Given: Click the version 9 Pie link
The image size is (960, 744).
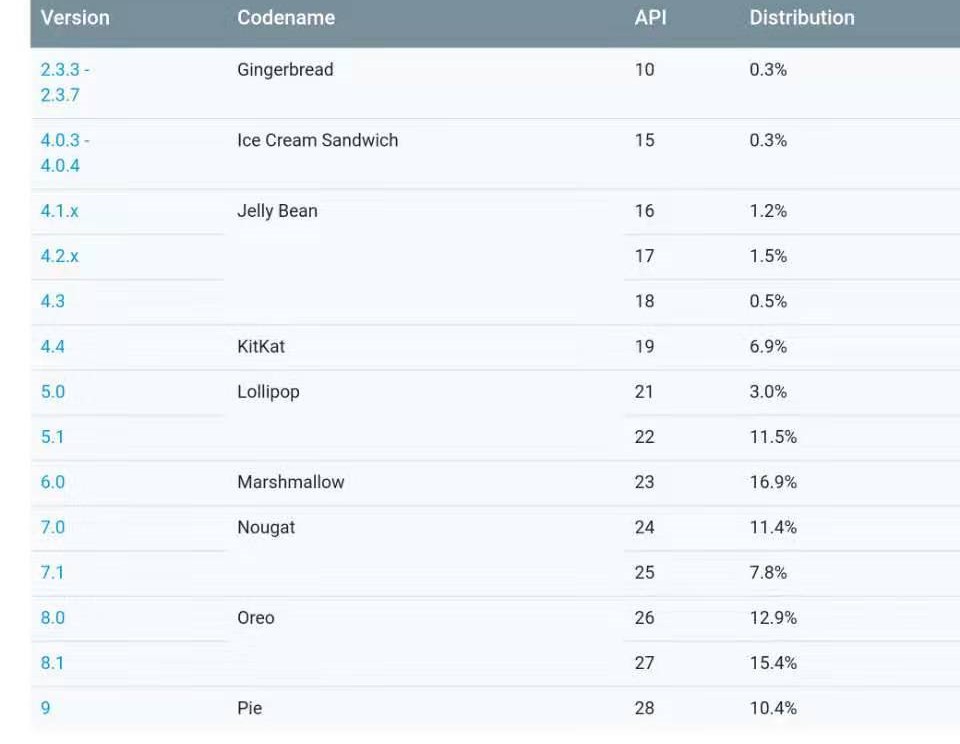Looking at the screenshot, I should pos(46,708).
